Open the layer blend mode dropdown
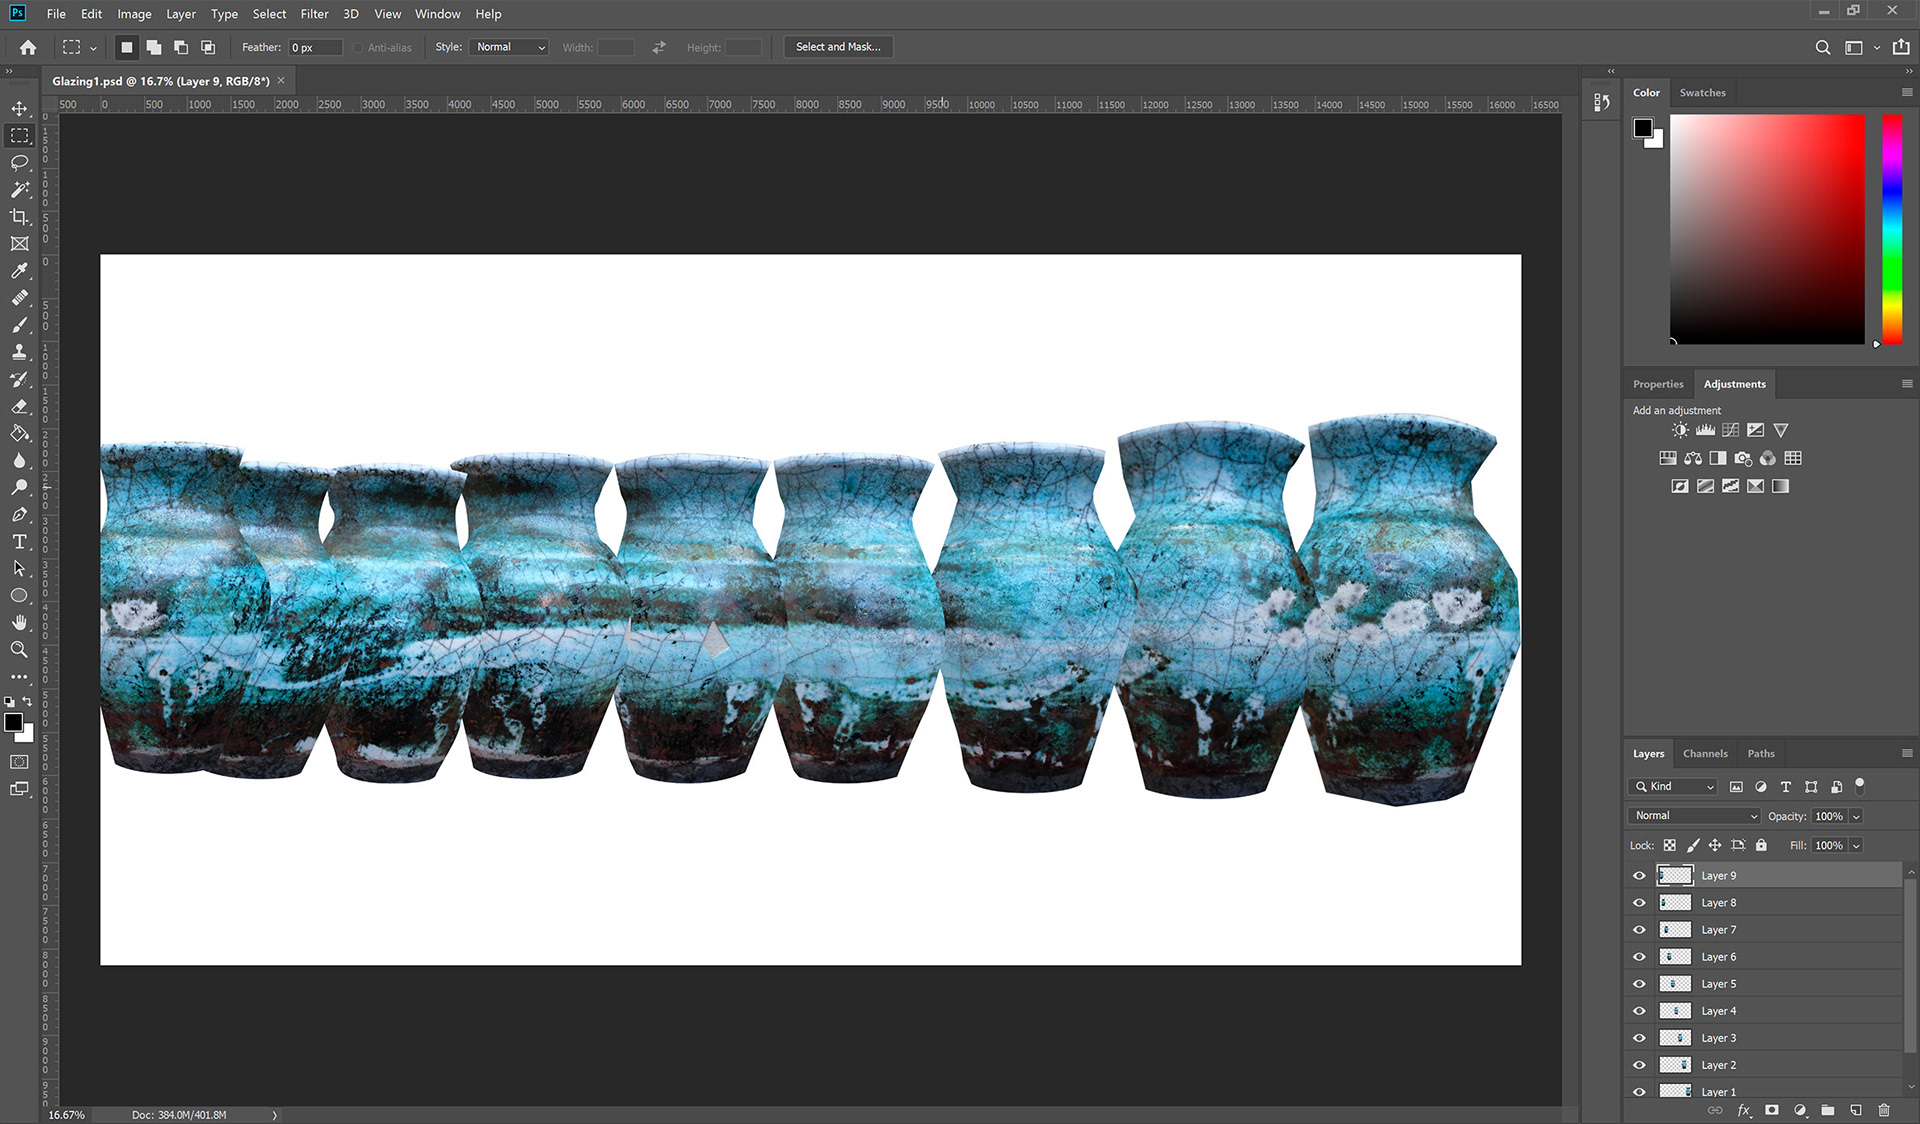The width and height of the screenshot is (1920, 1124). 1694,816
